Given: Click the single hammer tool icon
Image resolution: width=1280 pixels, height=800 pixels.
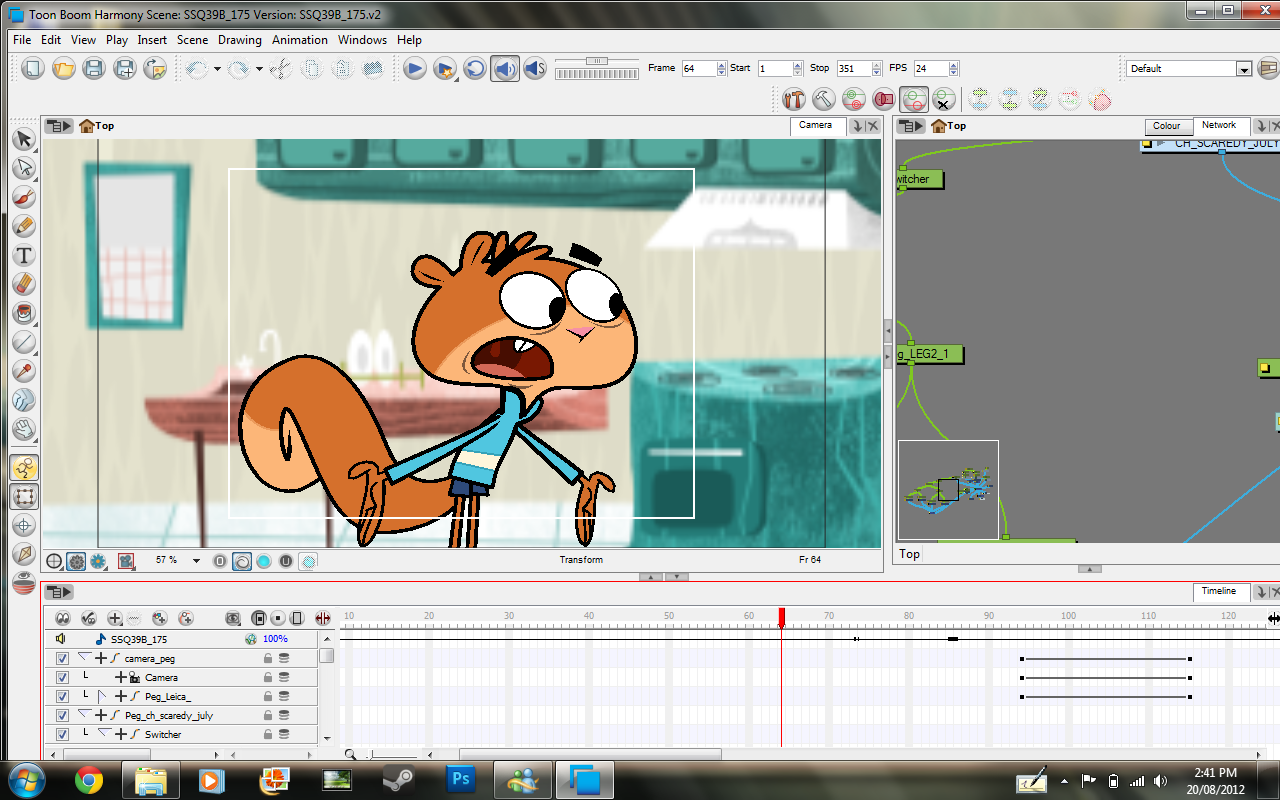Looking at the screenshot, I should coord(823,99).
